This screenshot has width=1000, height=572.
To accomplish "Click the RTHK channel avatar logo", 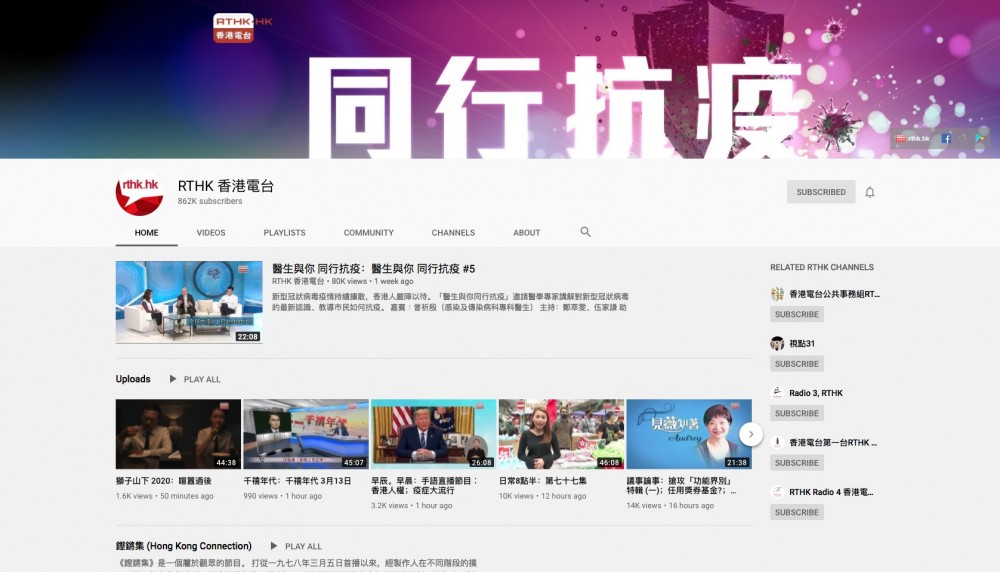I will pos(139,193).
